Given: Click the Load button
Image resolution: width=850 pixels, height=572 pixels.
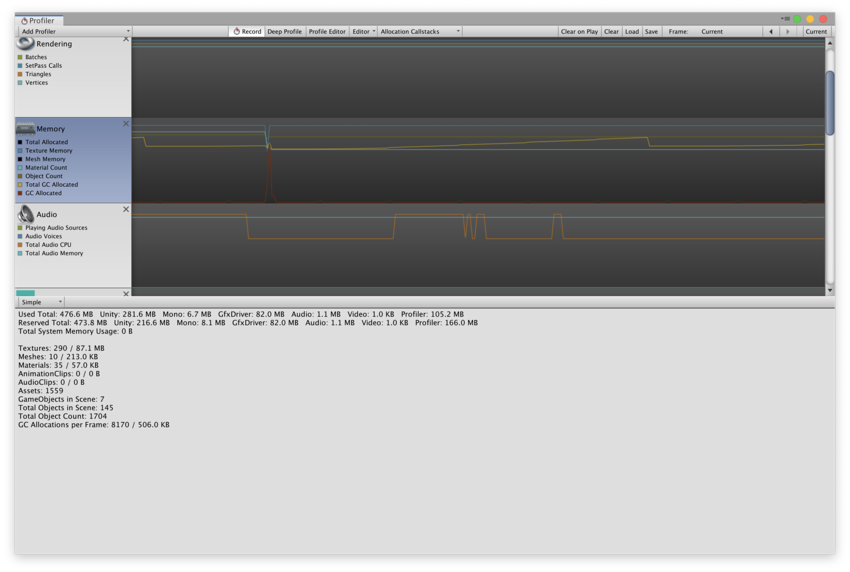Looking at the screenshot, I should [x=632, y=31].
